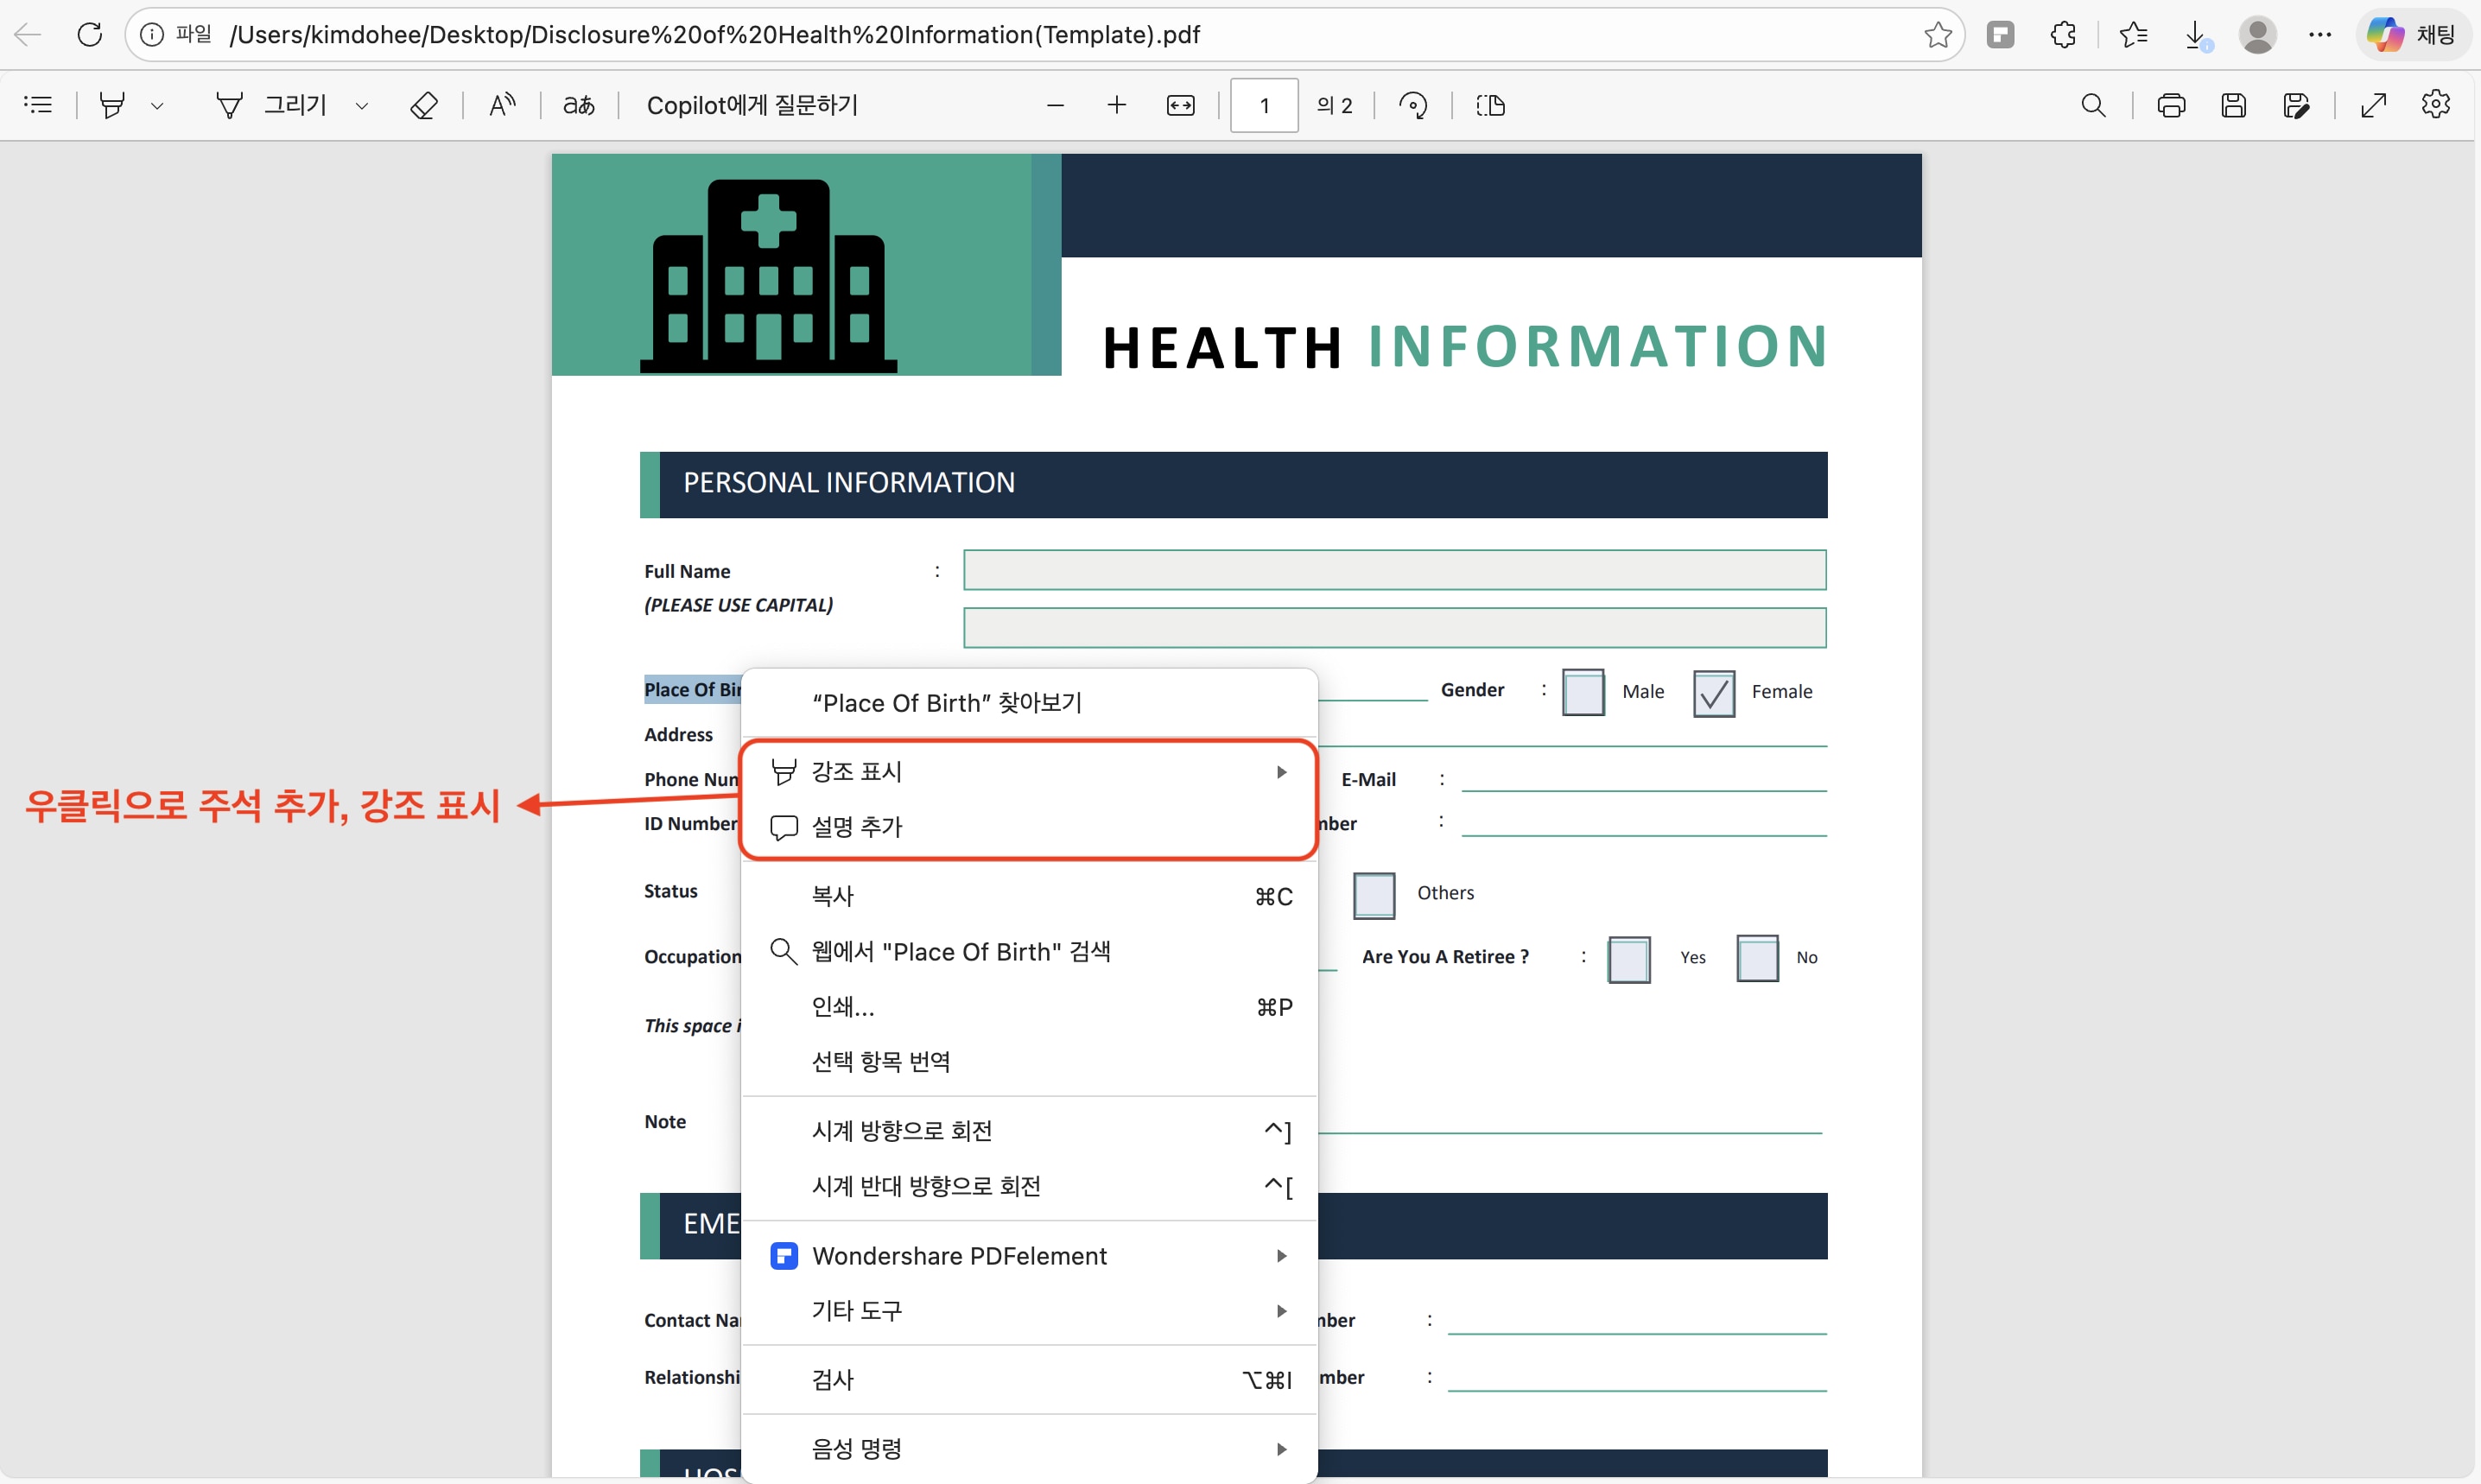2481x1484 pixels.
Task: Select 복사 in the context menu
Action: pos(833,896)
